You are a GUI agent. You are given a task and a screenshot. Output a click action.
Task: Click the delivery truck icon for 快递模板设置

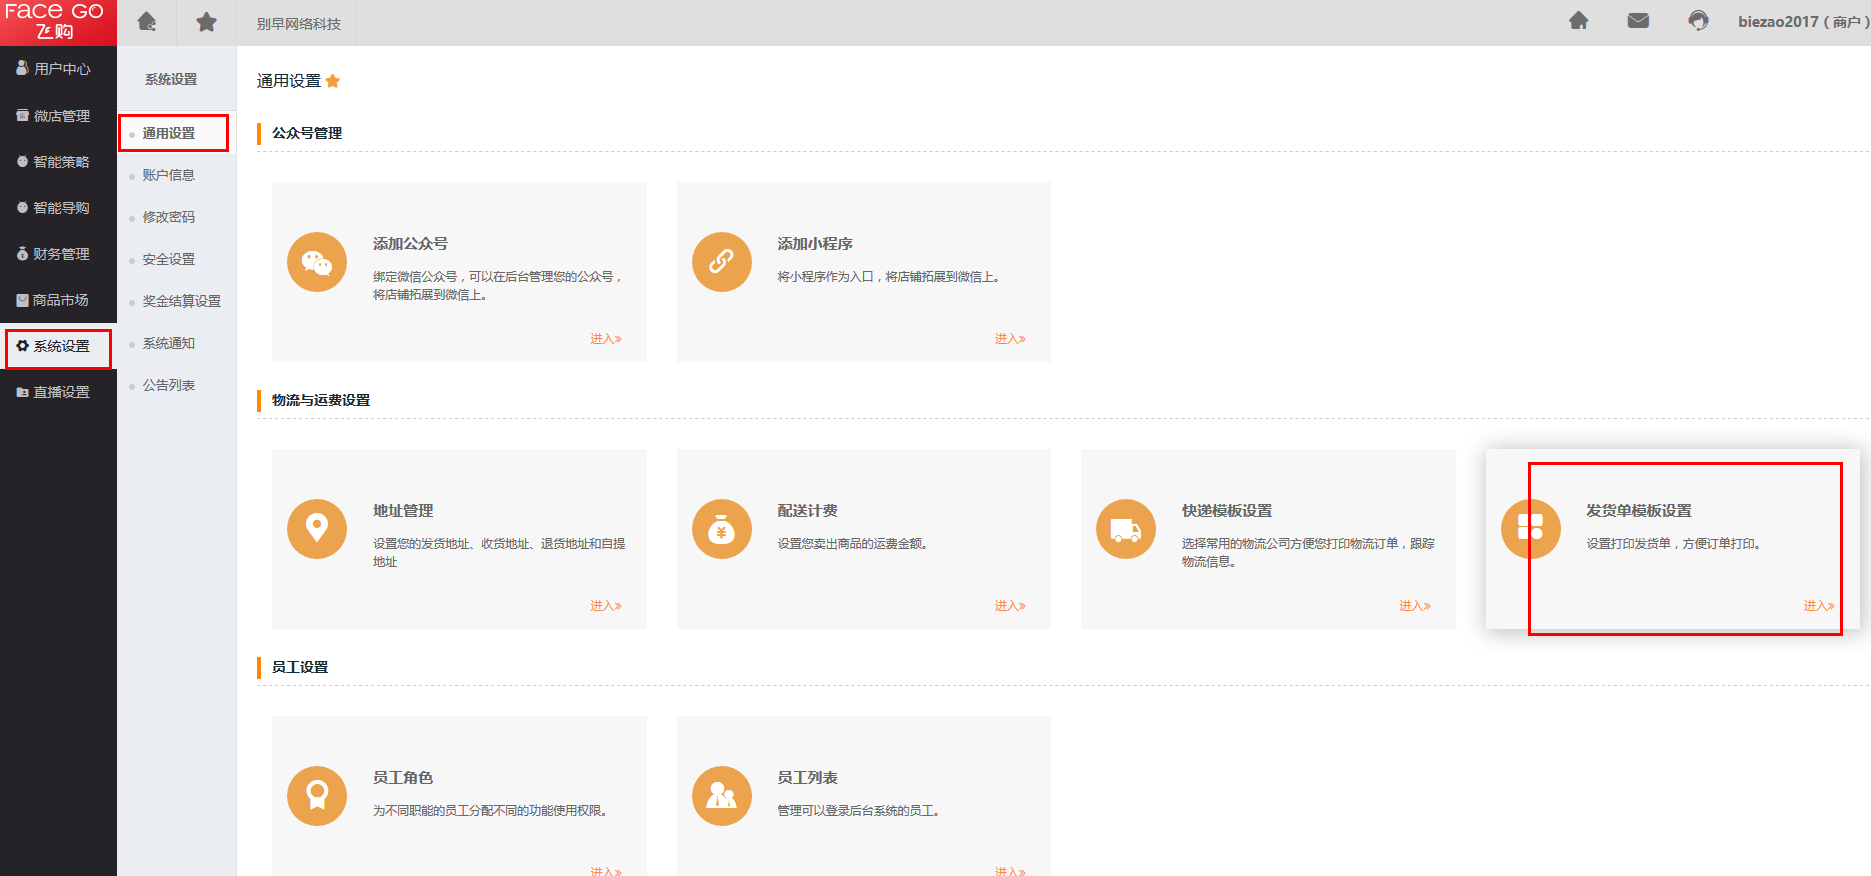coord(1126,529)
